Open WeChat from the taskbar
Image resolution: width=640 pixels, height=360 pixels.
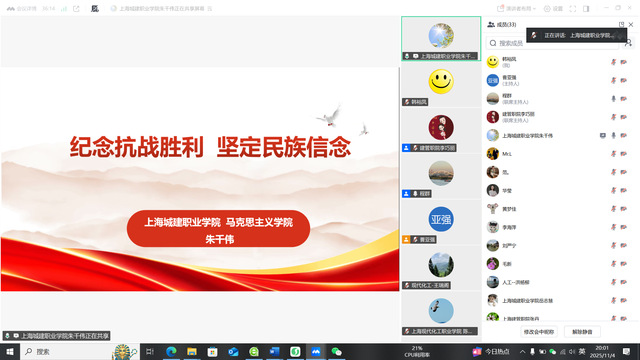pyautogui.click(x=336, y=351)
